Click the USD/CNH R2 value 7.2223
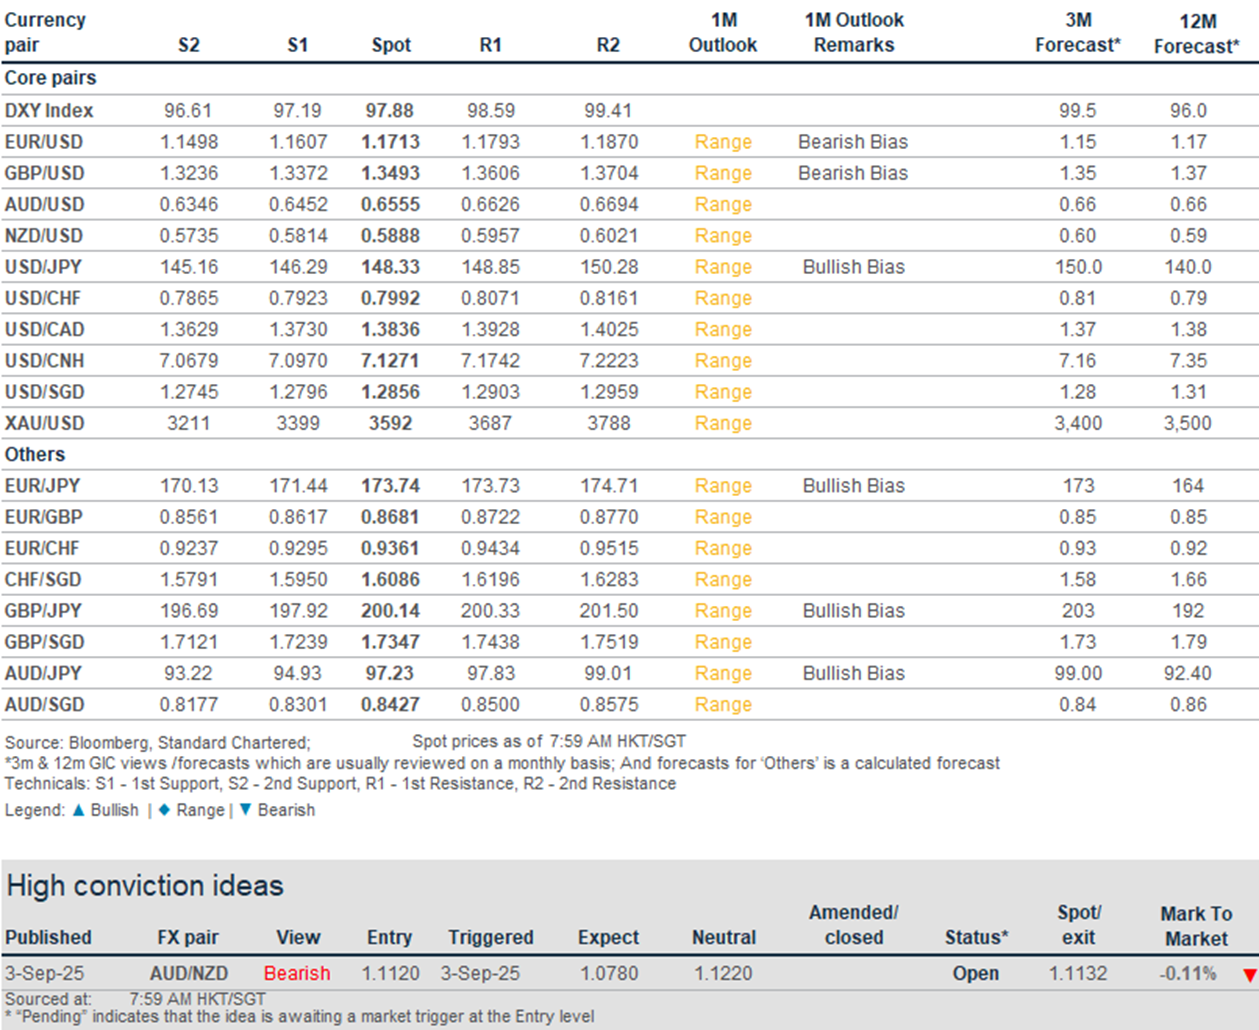 pyautogui.click(x=609, y=361)
